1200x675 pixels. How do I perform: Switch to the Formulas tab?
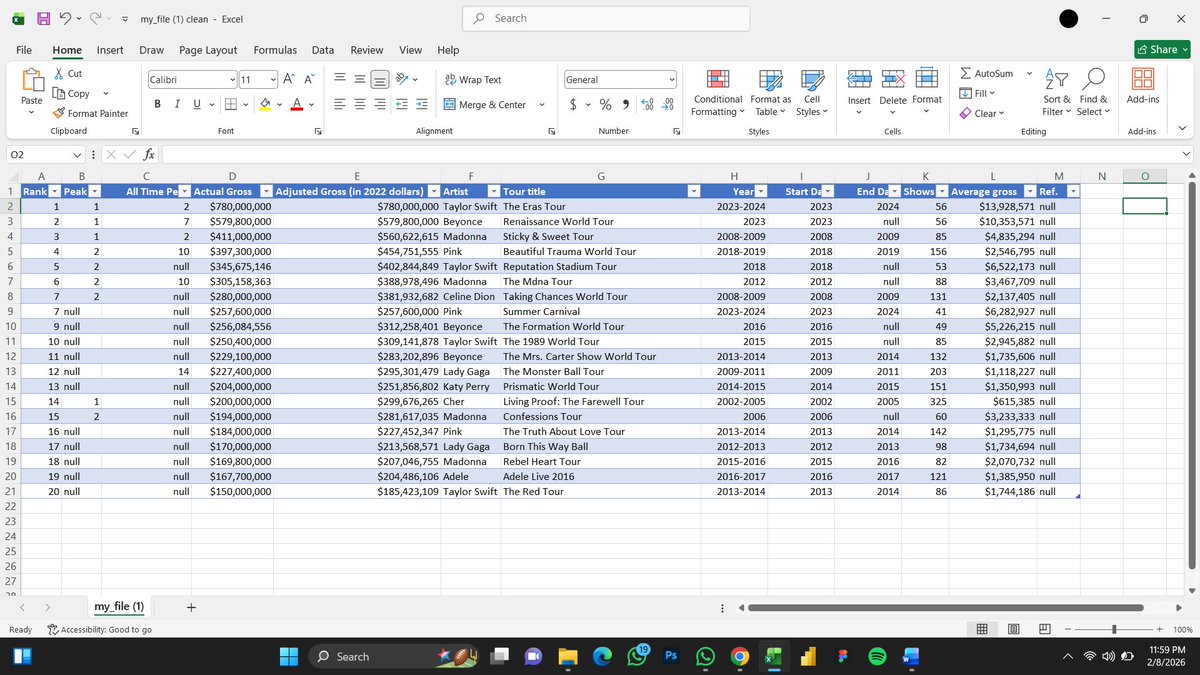click(275, 50)
